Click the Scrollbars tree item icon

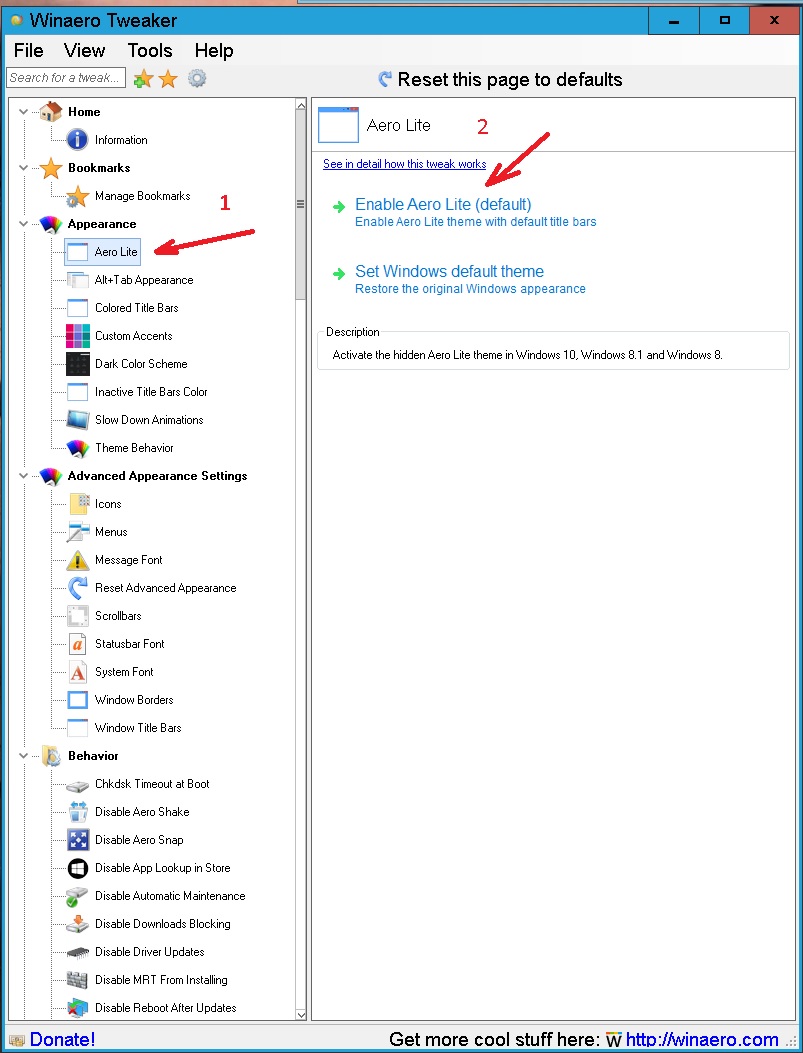pyautogui.click(x=78, y=616)
